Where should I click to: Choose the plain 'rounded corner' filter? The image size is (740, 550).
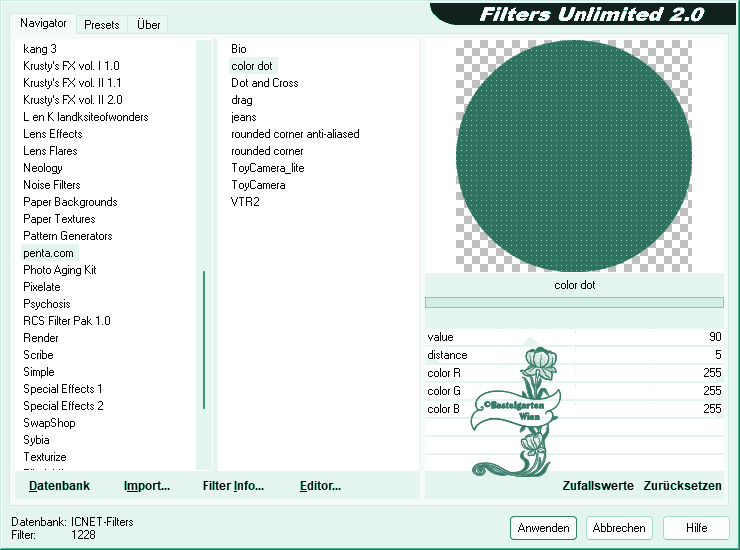(267, 151)
